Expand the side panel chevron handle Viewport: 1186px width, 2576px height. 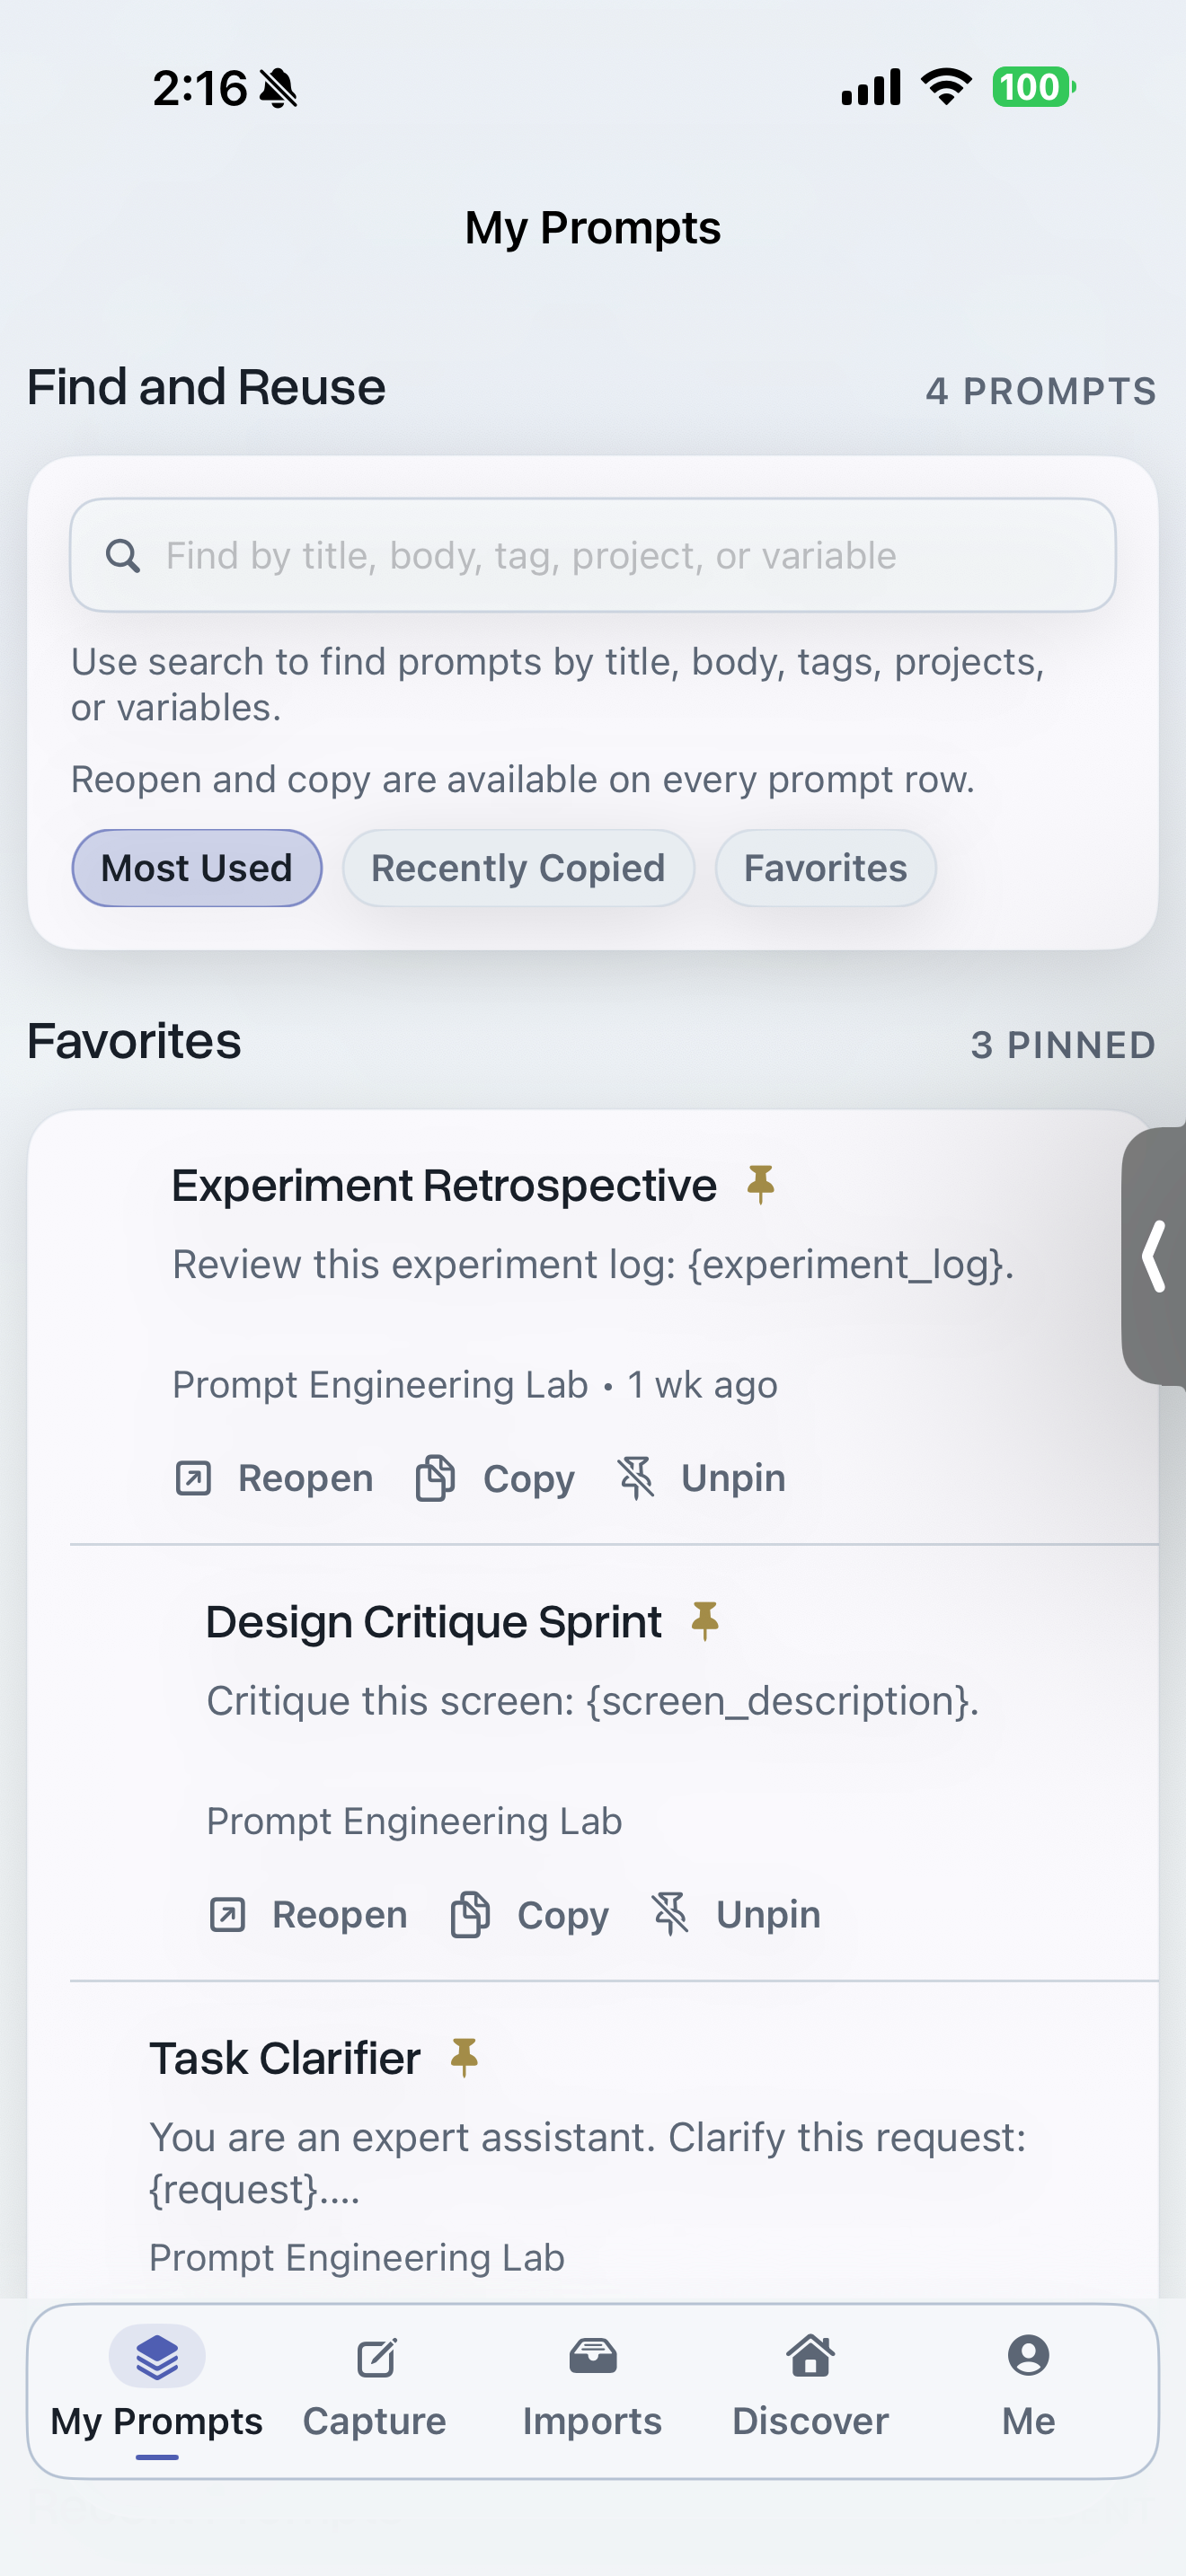point(1155,1256)
